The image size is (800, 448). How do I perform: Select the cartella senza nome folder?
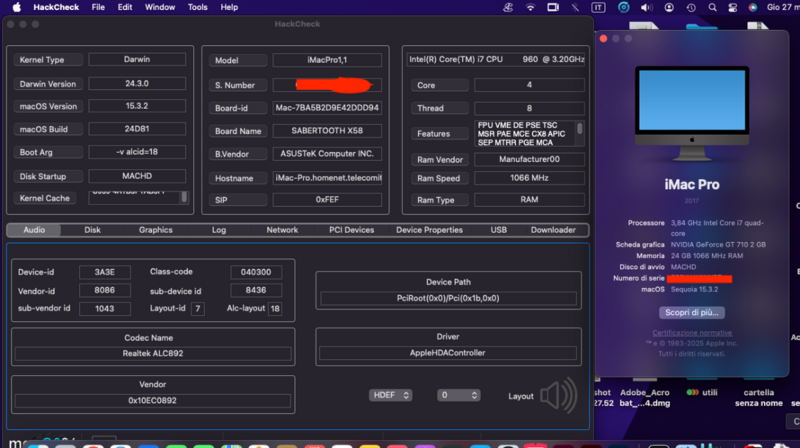coord(759,397)
